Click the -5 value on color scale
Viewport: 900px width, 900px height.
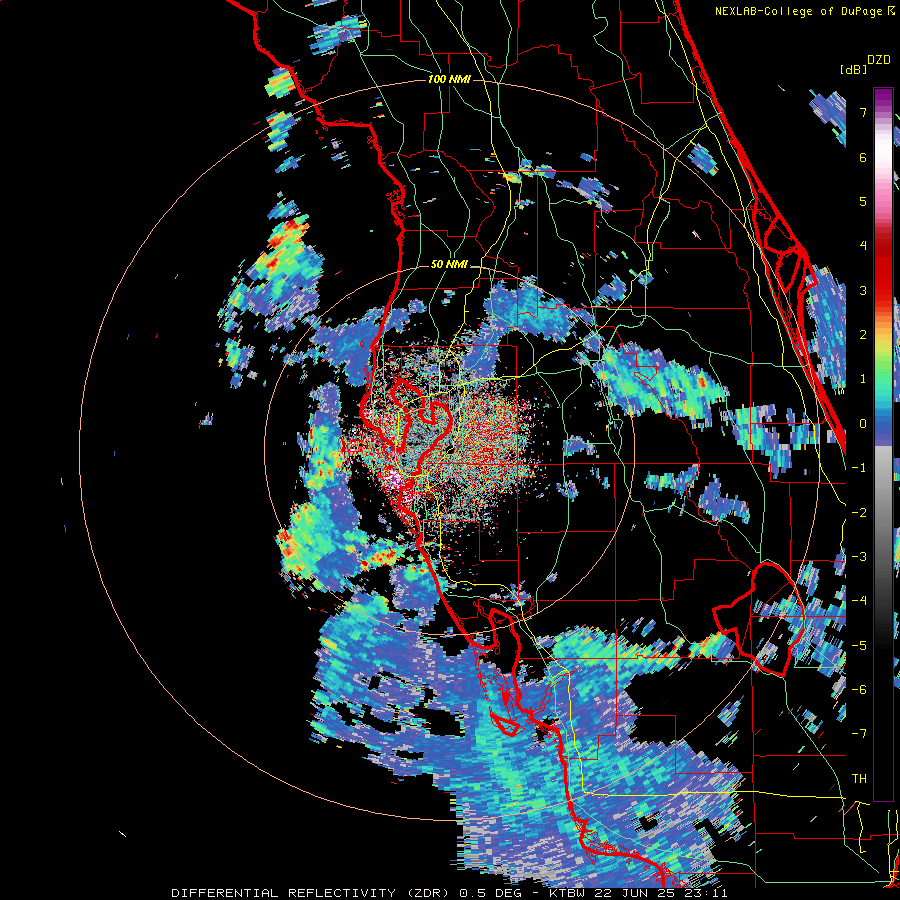tap(859, 646)
